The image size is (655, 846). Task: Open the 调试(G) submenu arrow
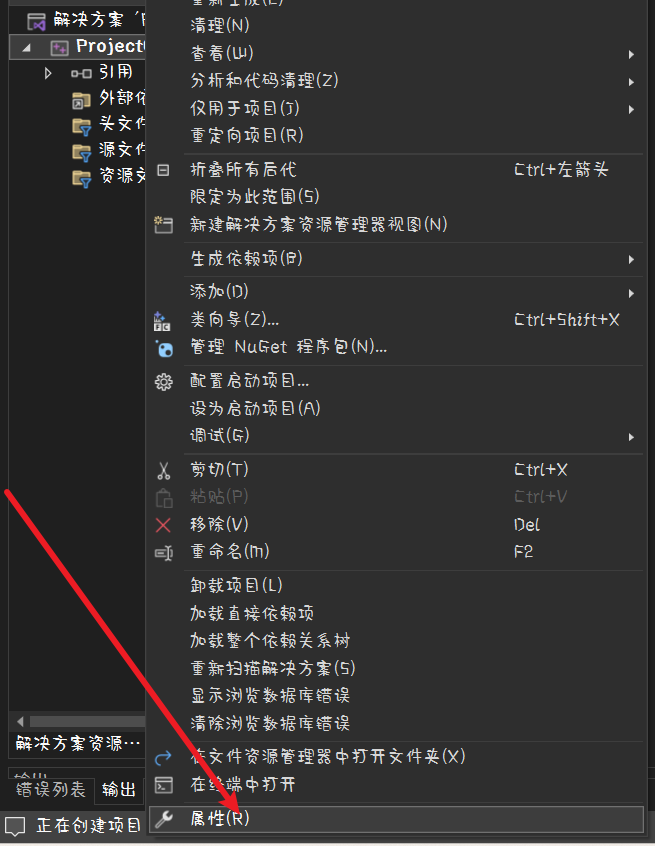[x=631, y=437]
